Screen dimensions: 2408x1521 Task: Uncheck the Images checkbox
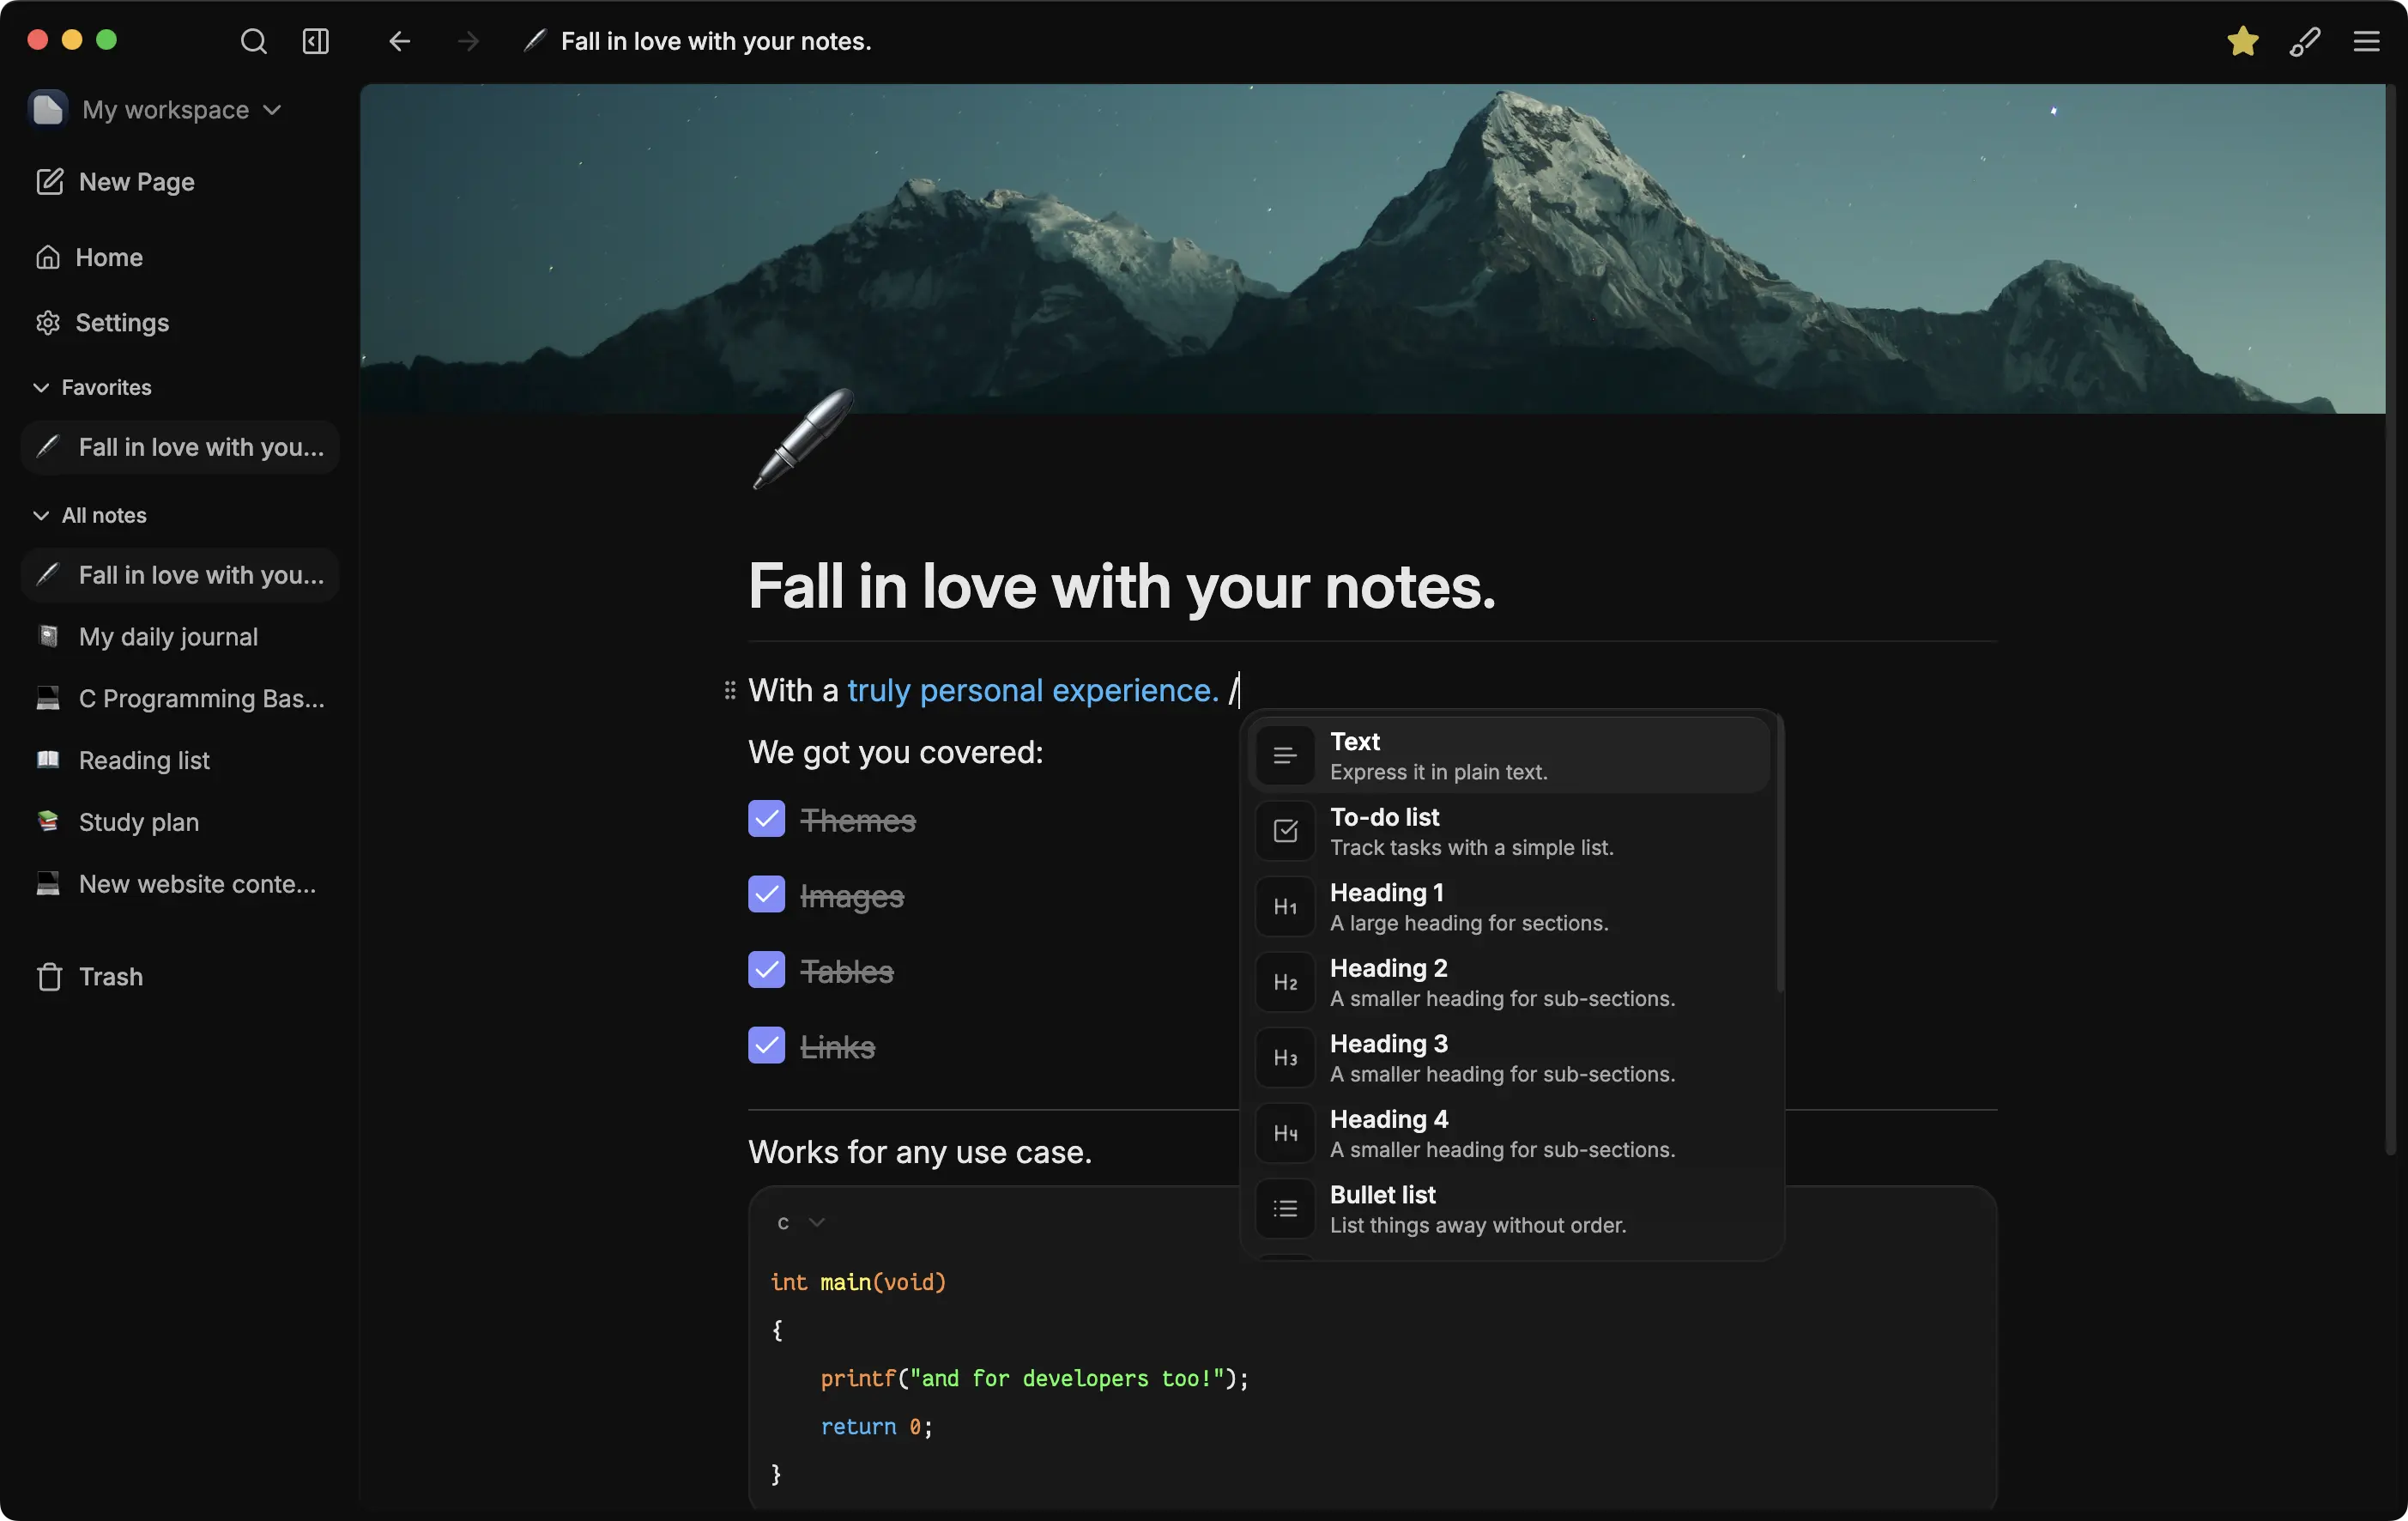766,895
